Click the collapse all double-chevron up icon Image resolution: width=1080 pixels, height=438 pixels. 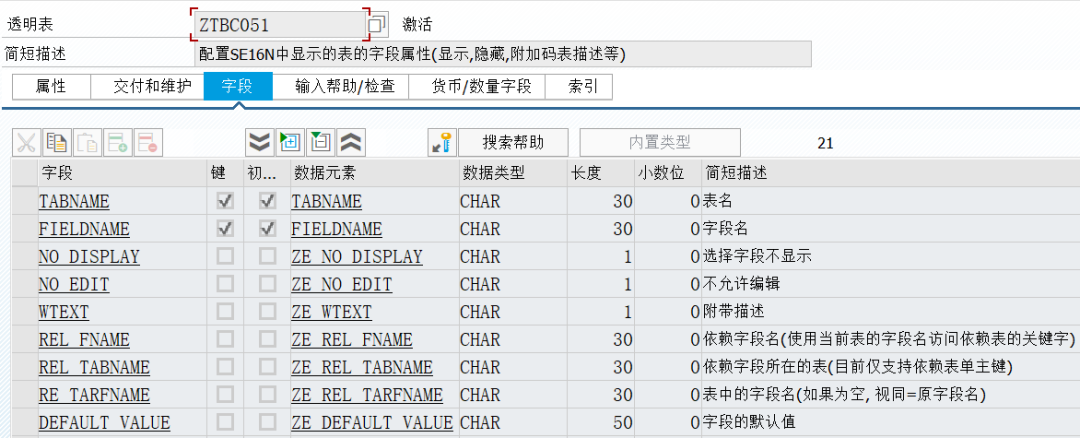(x=351, y=143)
